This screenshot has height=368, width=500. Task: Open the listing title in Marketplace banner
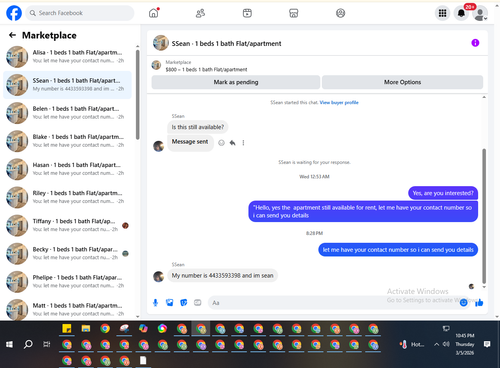tap(206, 69)
